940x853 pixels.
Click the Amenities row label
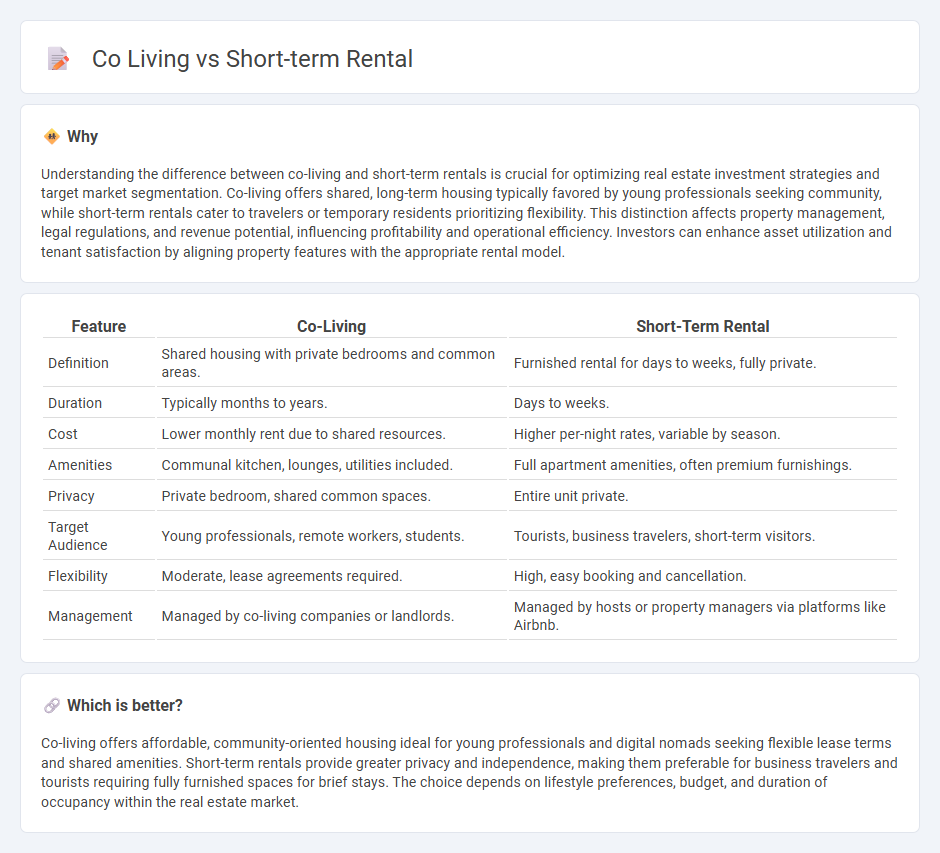[80, 465]
